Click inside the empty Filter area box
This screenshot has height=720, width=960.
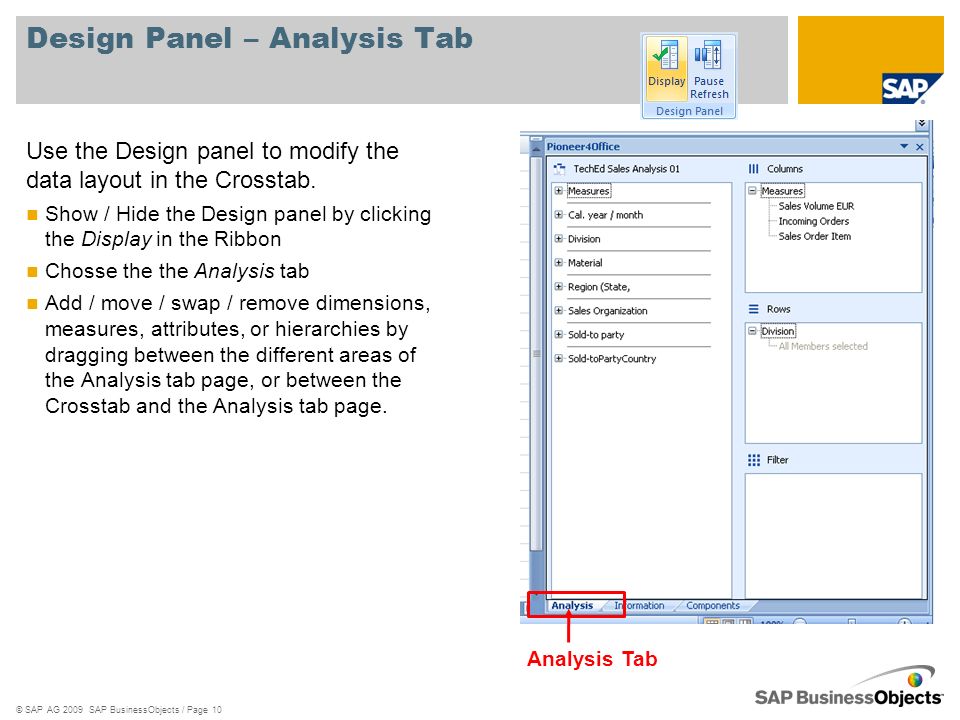[833, 535]
